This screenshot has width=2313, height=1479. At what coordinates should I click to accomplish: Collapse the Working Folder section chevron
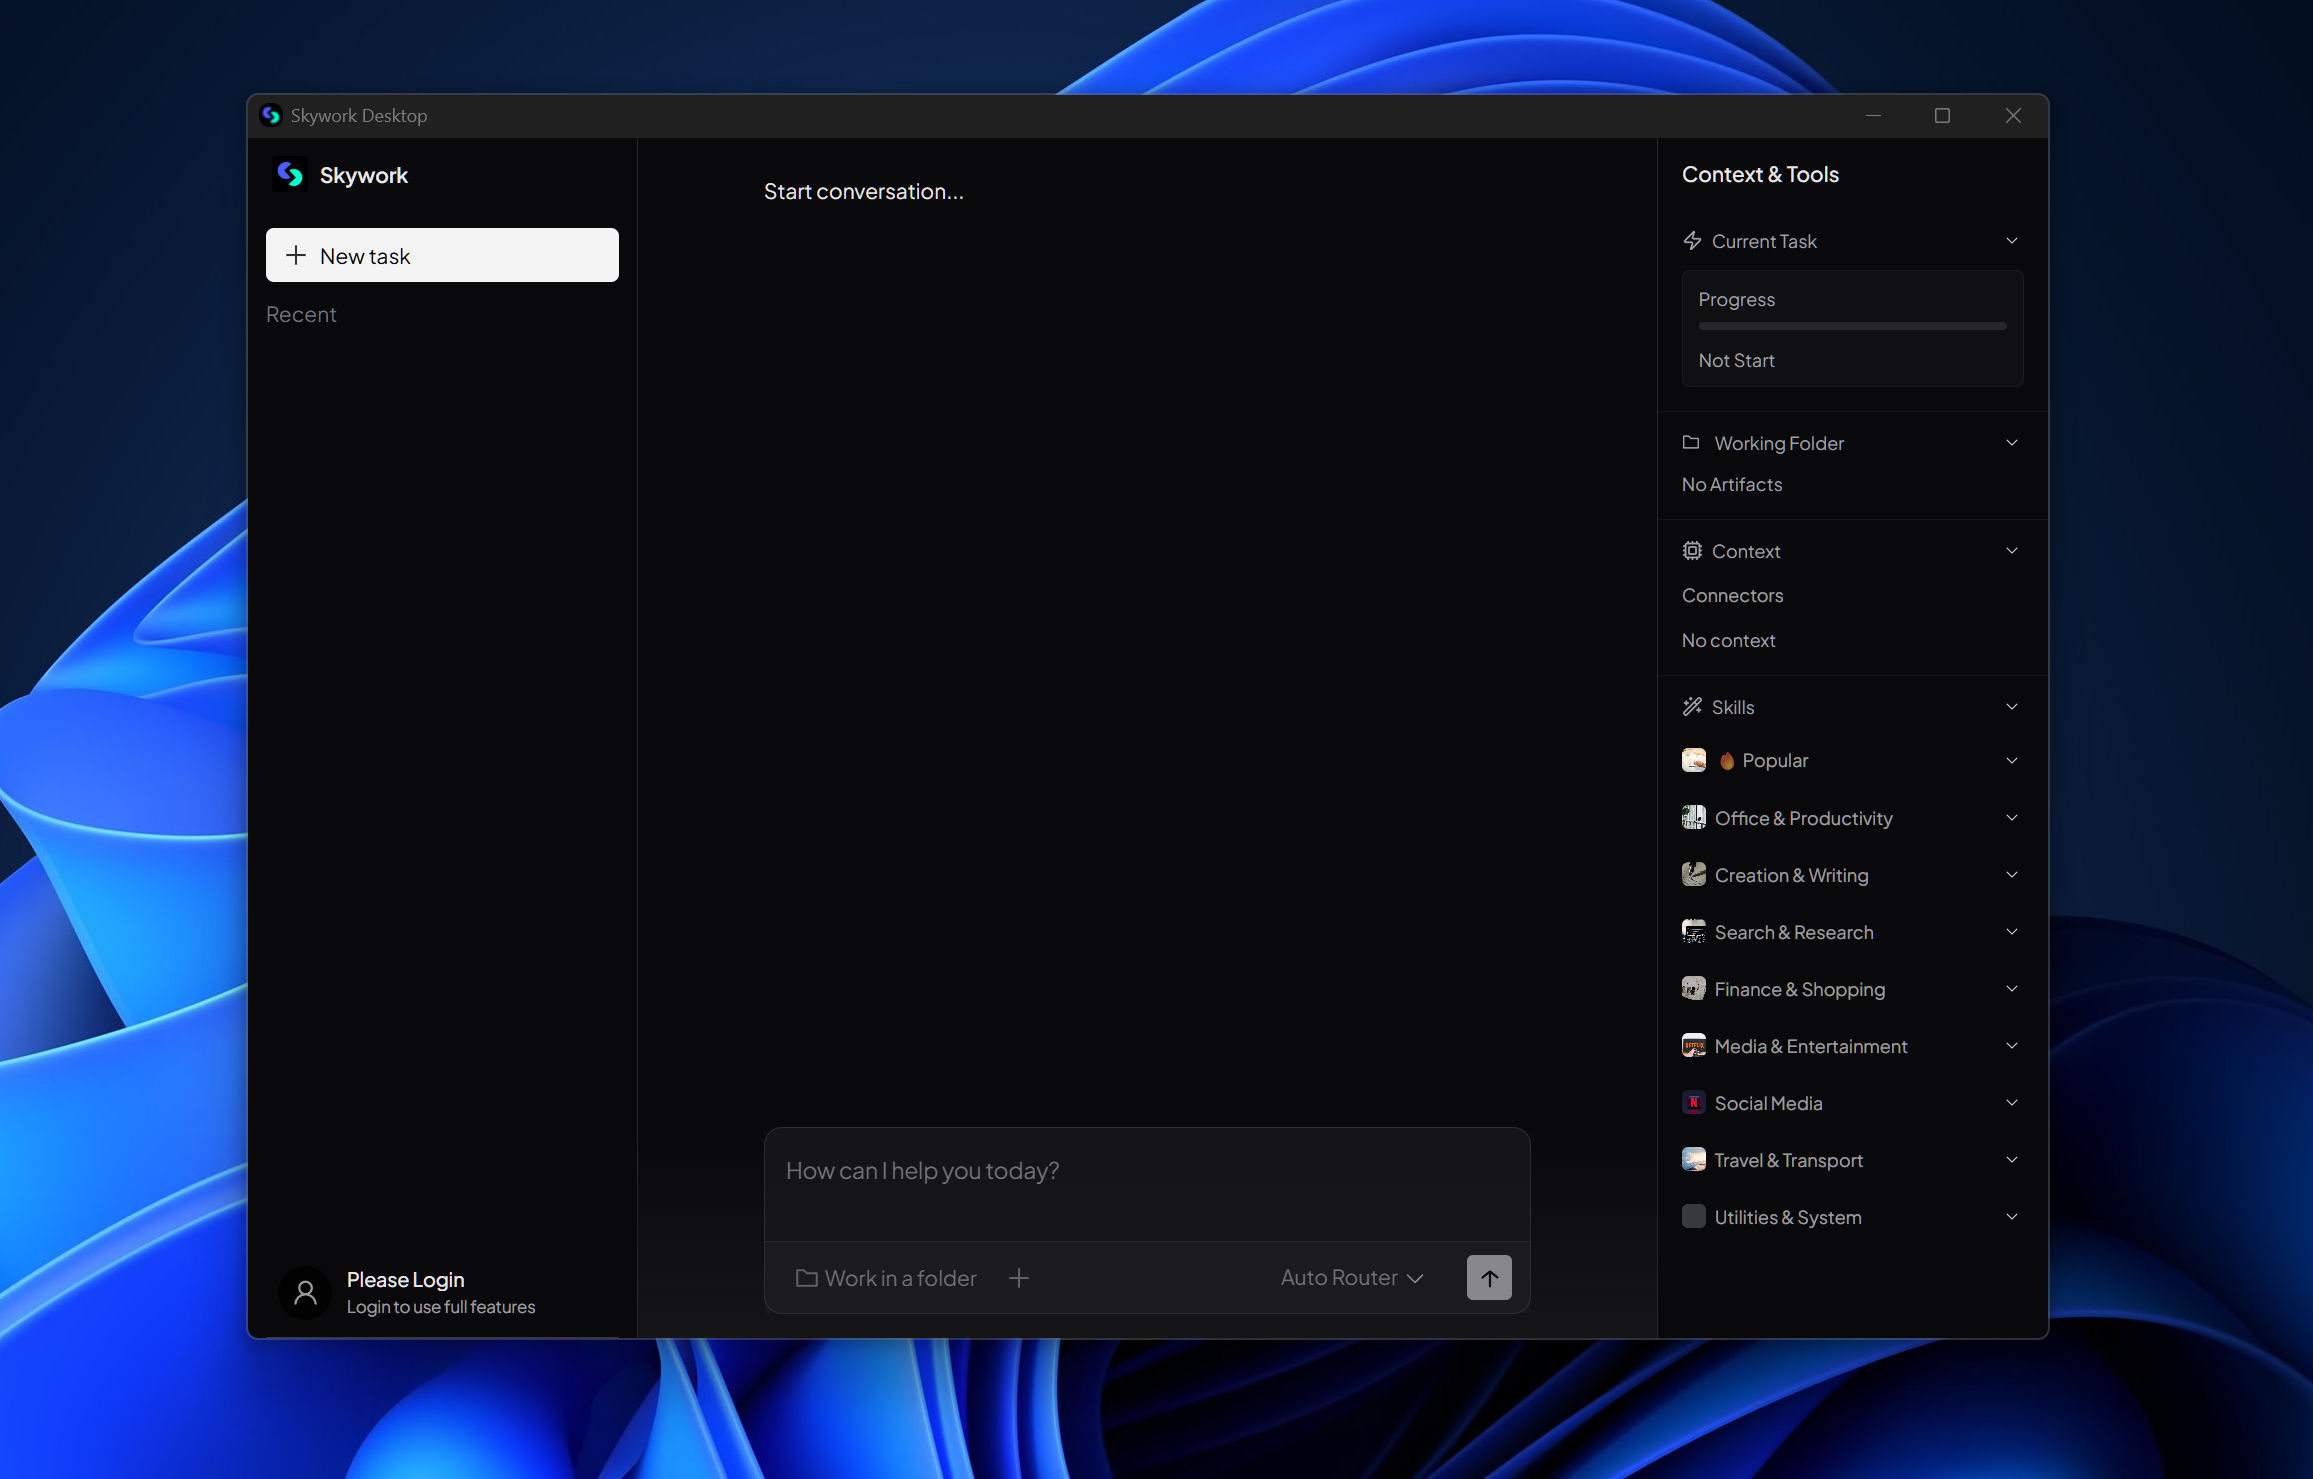[x=2012, y=443]
